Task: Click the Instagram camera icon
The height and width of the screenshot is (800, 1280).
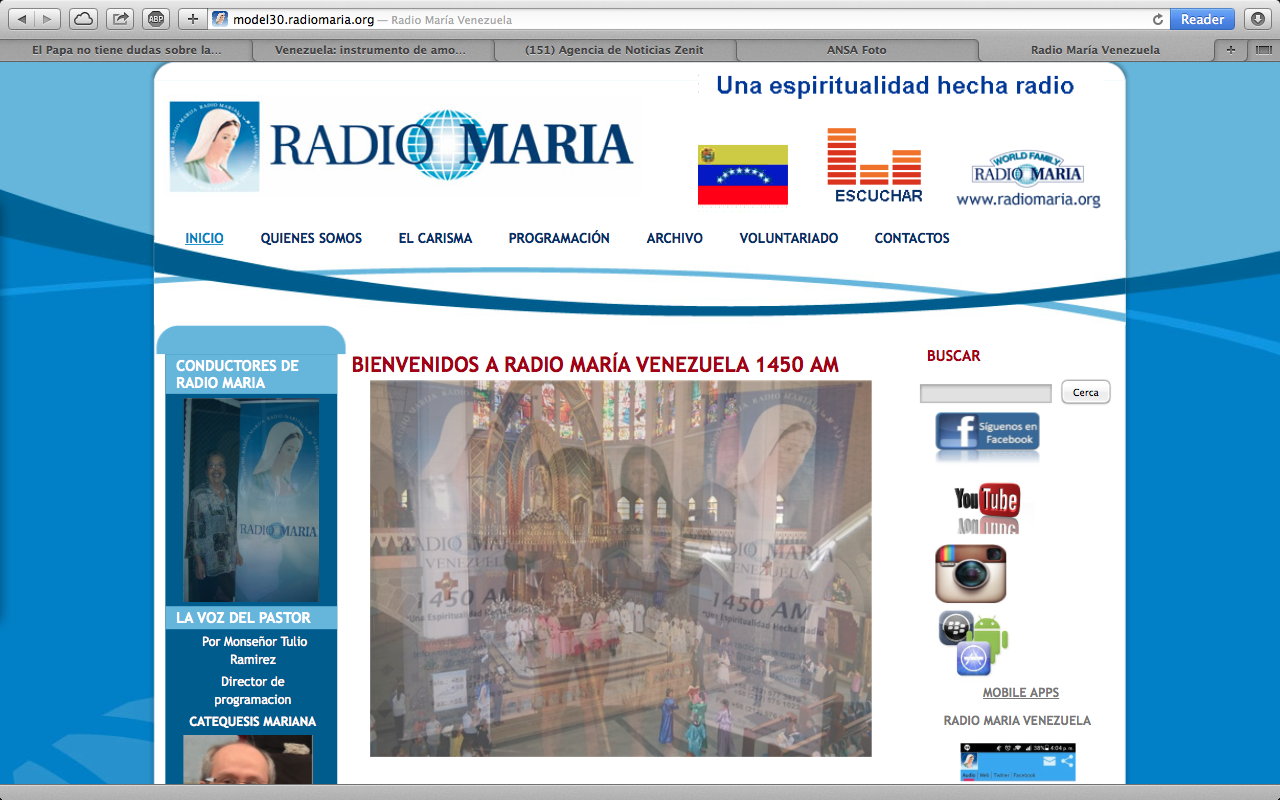Action: pyautogui.click(x=970, y=573)
